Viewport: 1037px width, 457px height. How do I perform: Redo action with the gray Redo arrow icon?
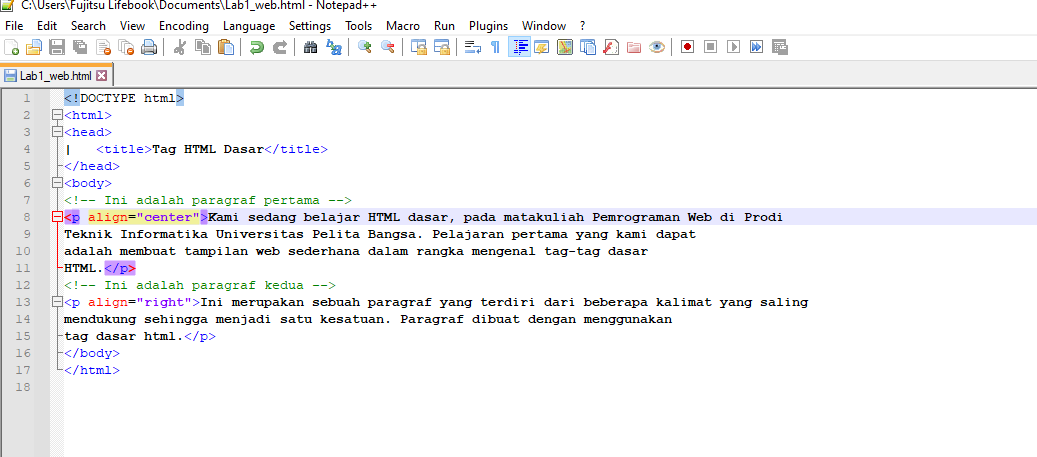pyautogui.click(x=280, y=47)
